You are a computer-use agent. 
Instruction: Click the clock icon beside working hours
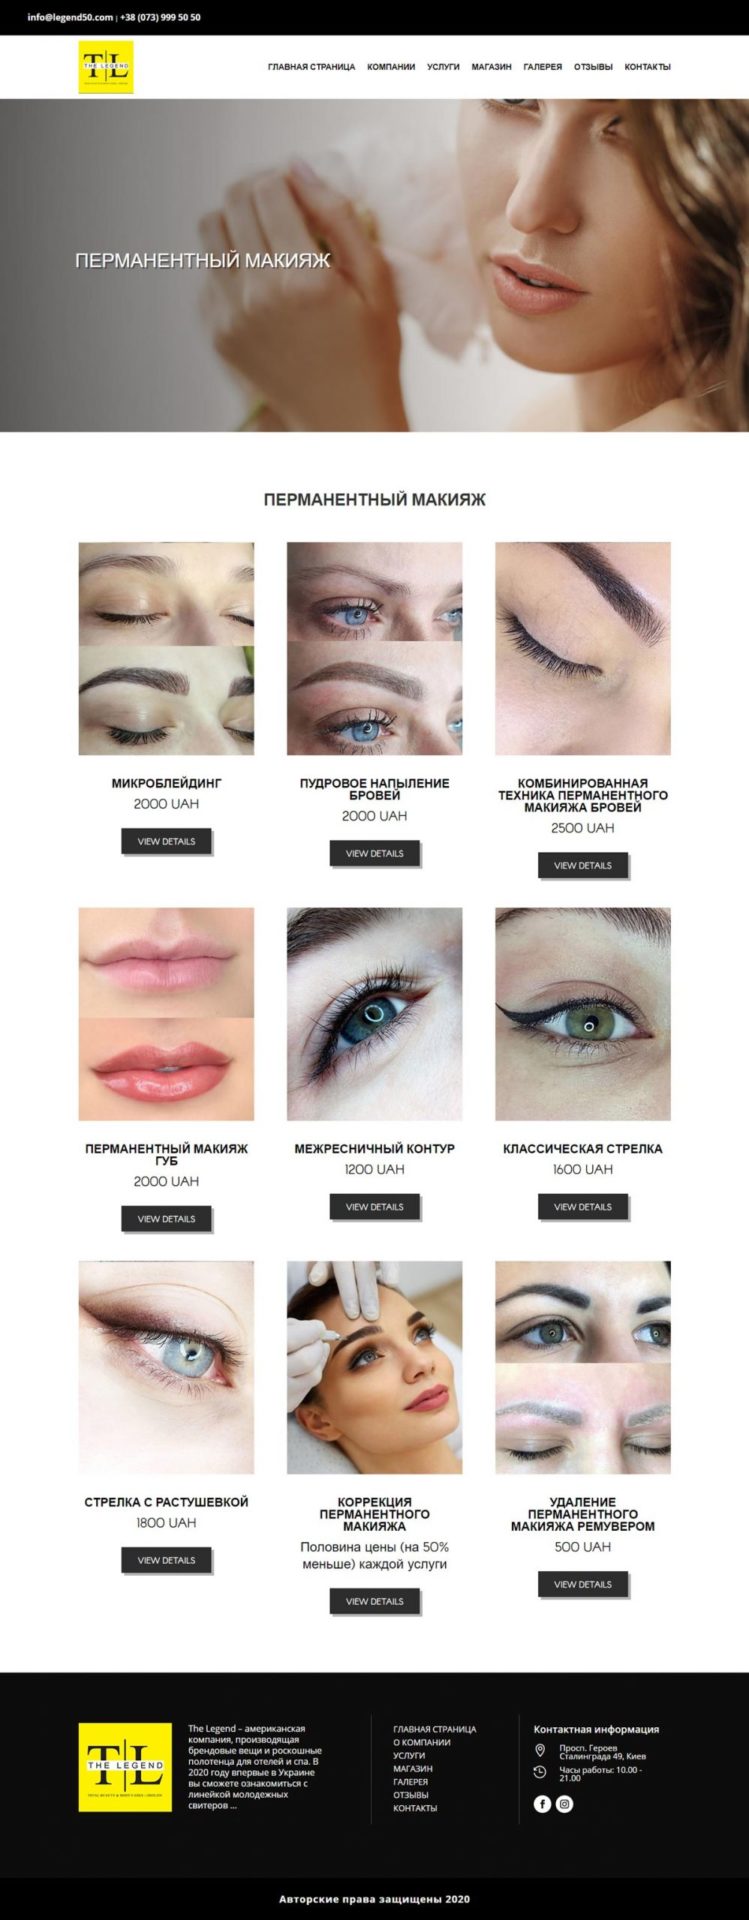(540, 1772)
